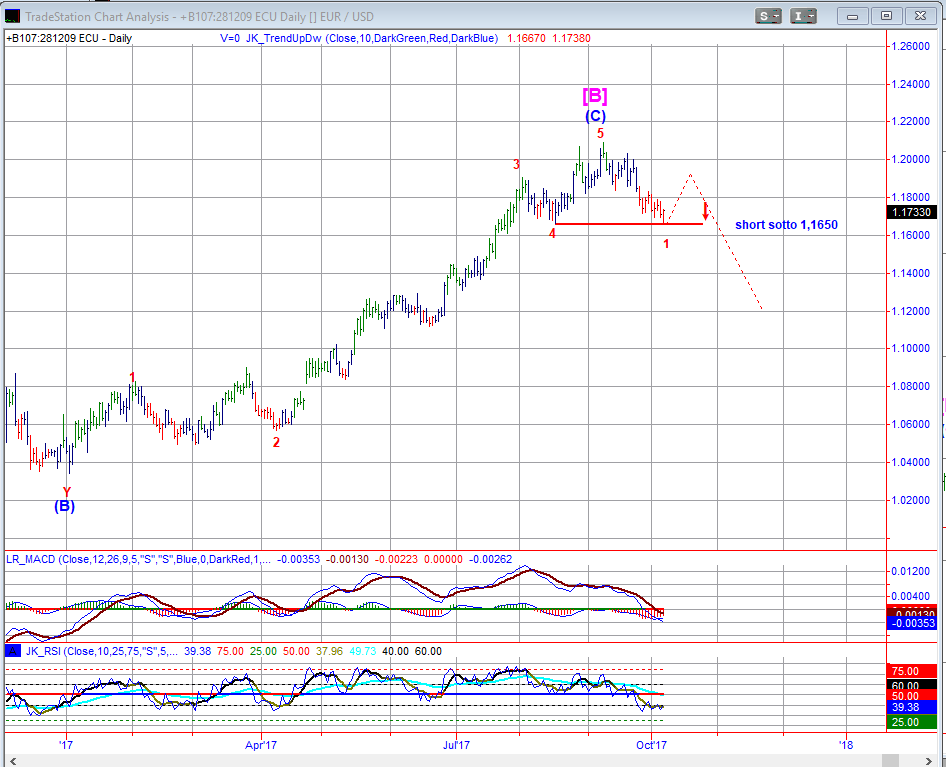Click the green 25.00 tag on RSI axis
The width and height of the screenshot is (946, 767).
coord(912,722)
